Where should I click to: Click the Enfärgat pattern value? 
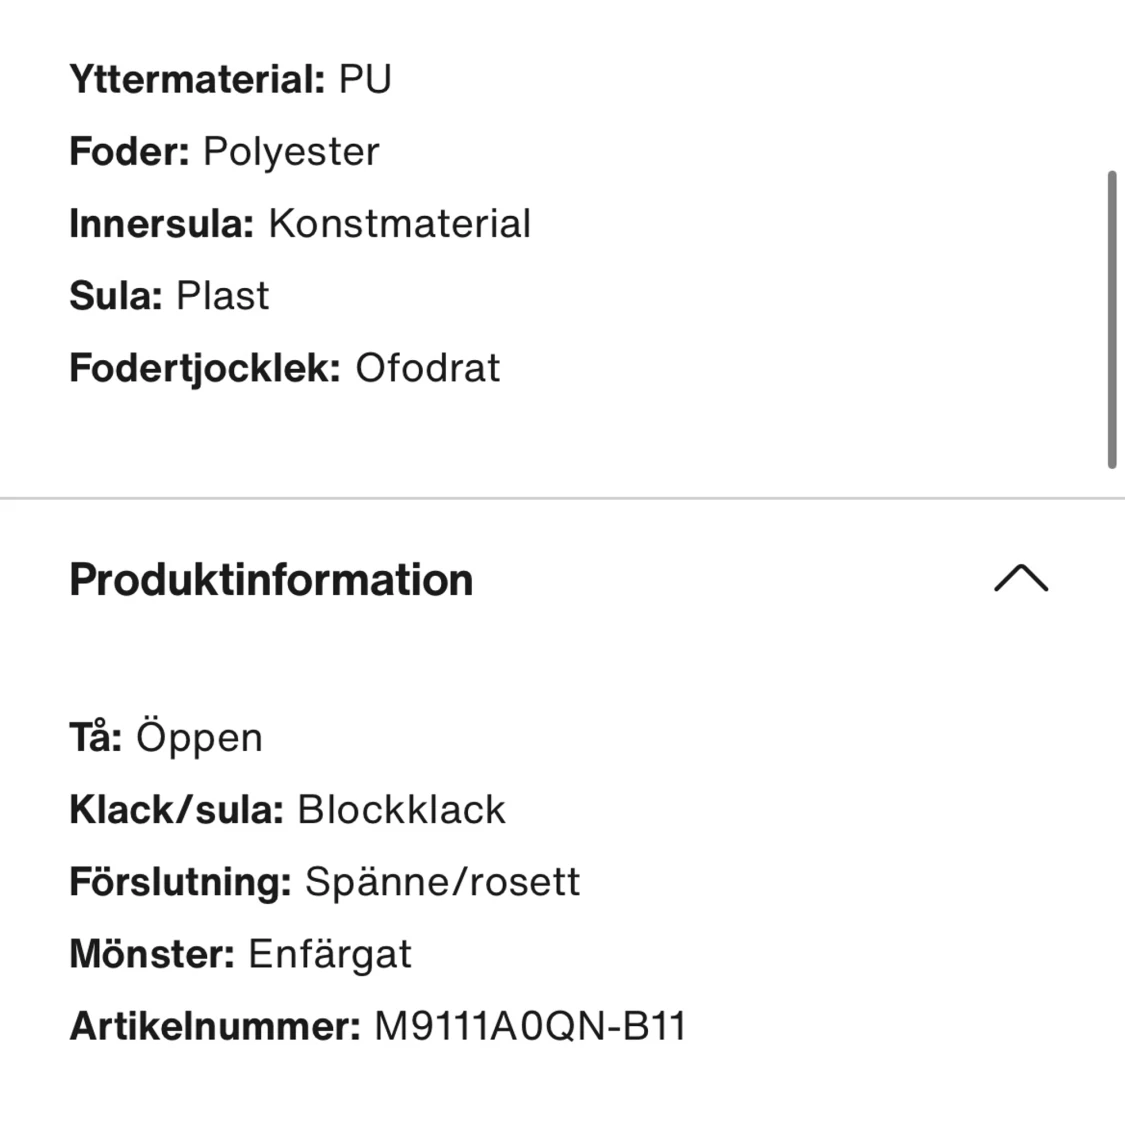[x=329, y=954]
